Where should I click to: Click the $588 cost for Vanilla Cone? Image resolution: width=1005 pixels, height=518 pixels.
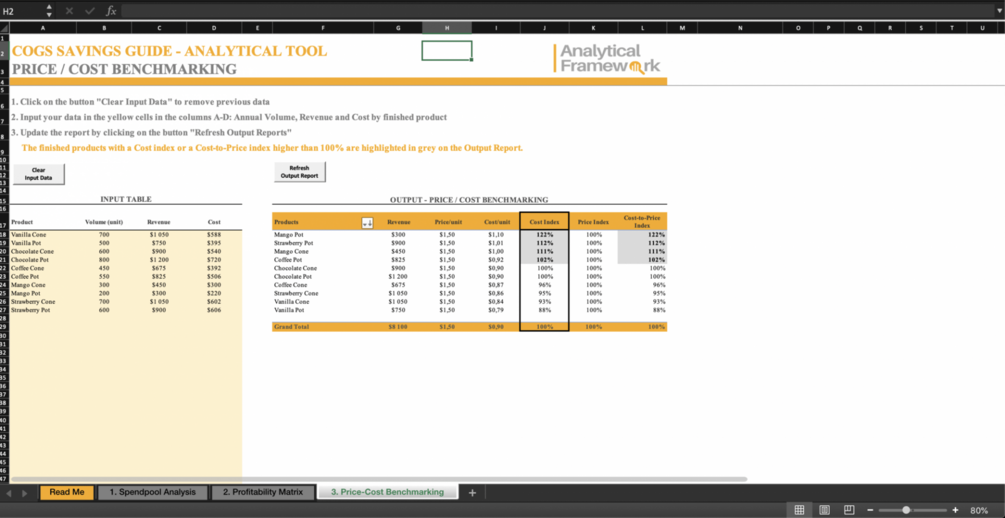(214, 235)
